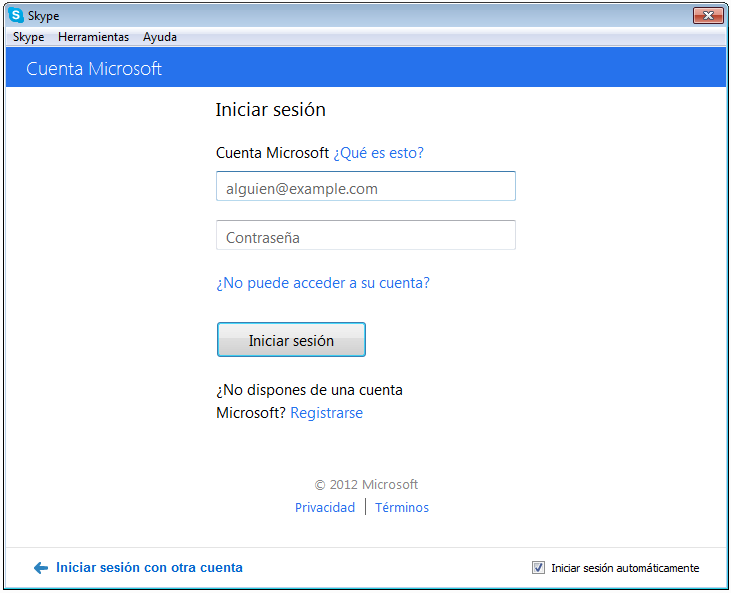731x593 pixels.
Task: Click the Iniciar sesión button
Action: [291, 340]
